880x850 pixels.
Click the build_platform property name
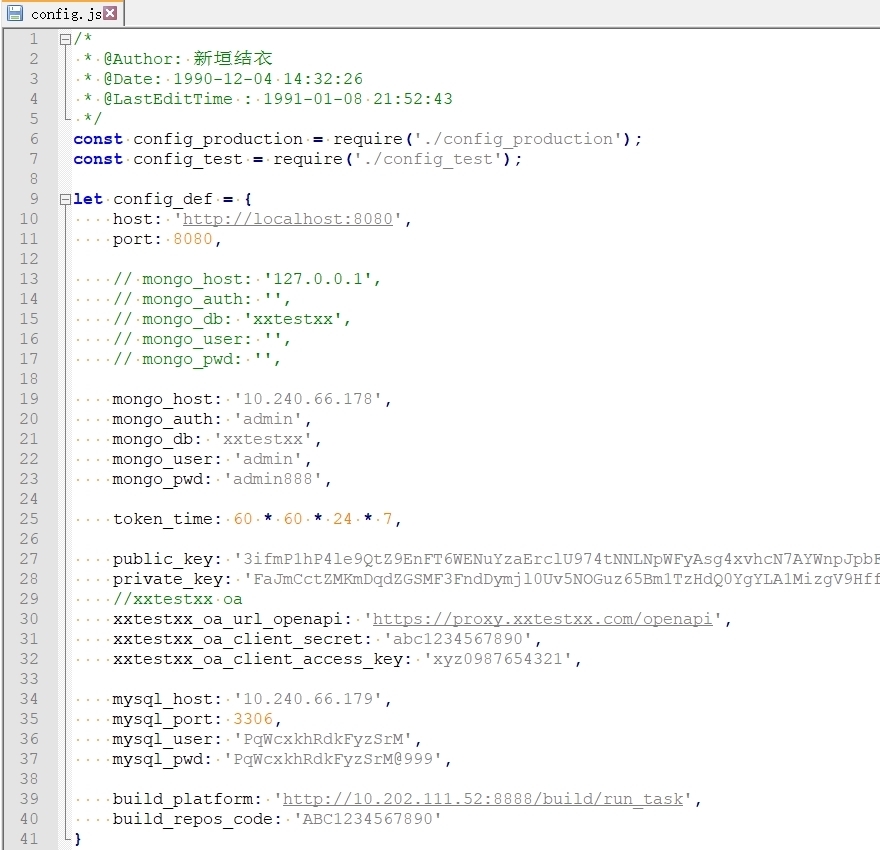[x=182, y=799]
